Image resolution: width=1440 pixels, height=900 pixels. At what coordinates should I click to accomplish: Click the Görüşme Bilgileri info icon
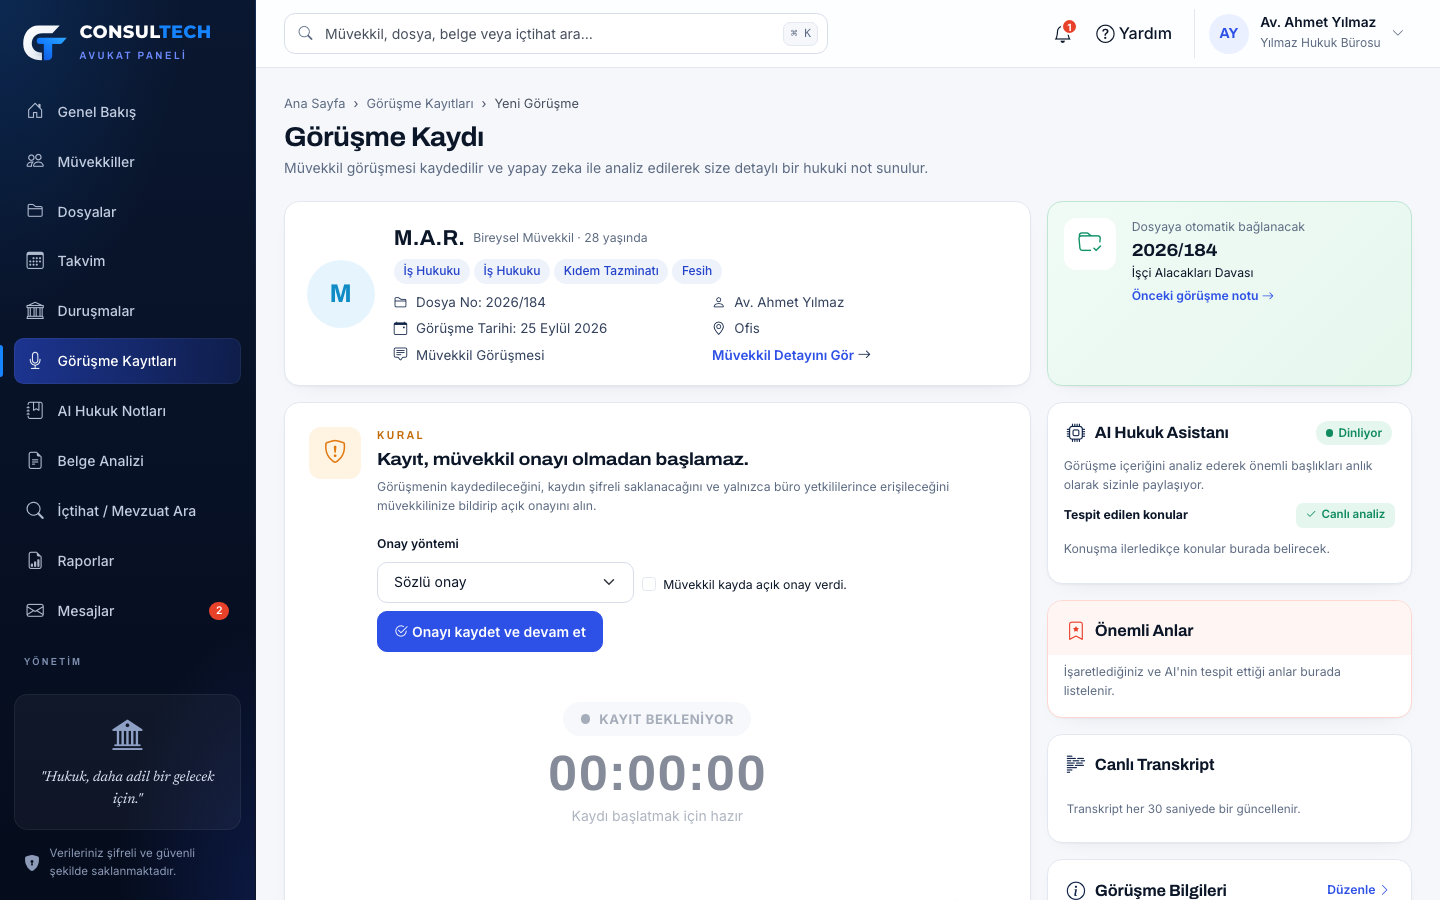coord(1076,891)
